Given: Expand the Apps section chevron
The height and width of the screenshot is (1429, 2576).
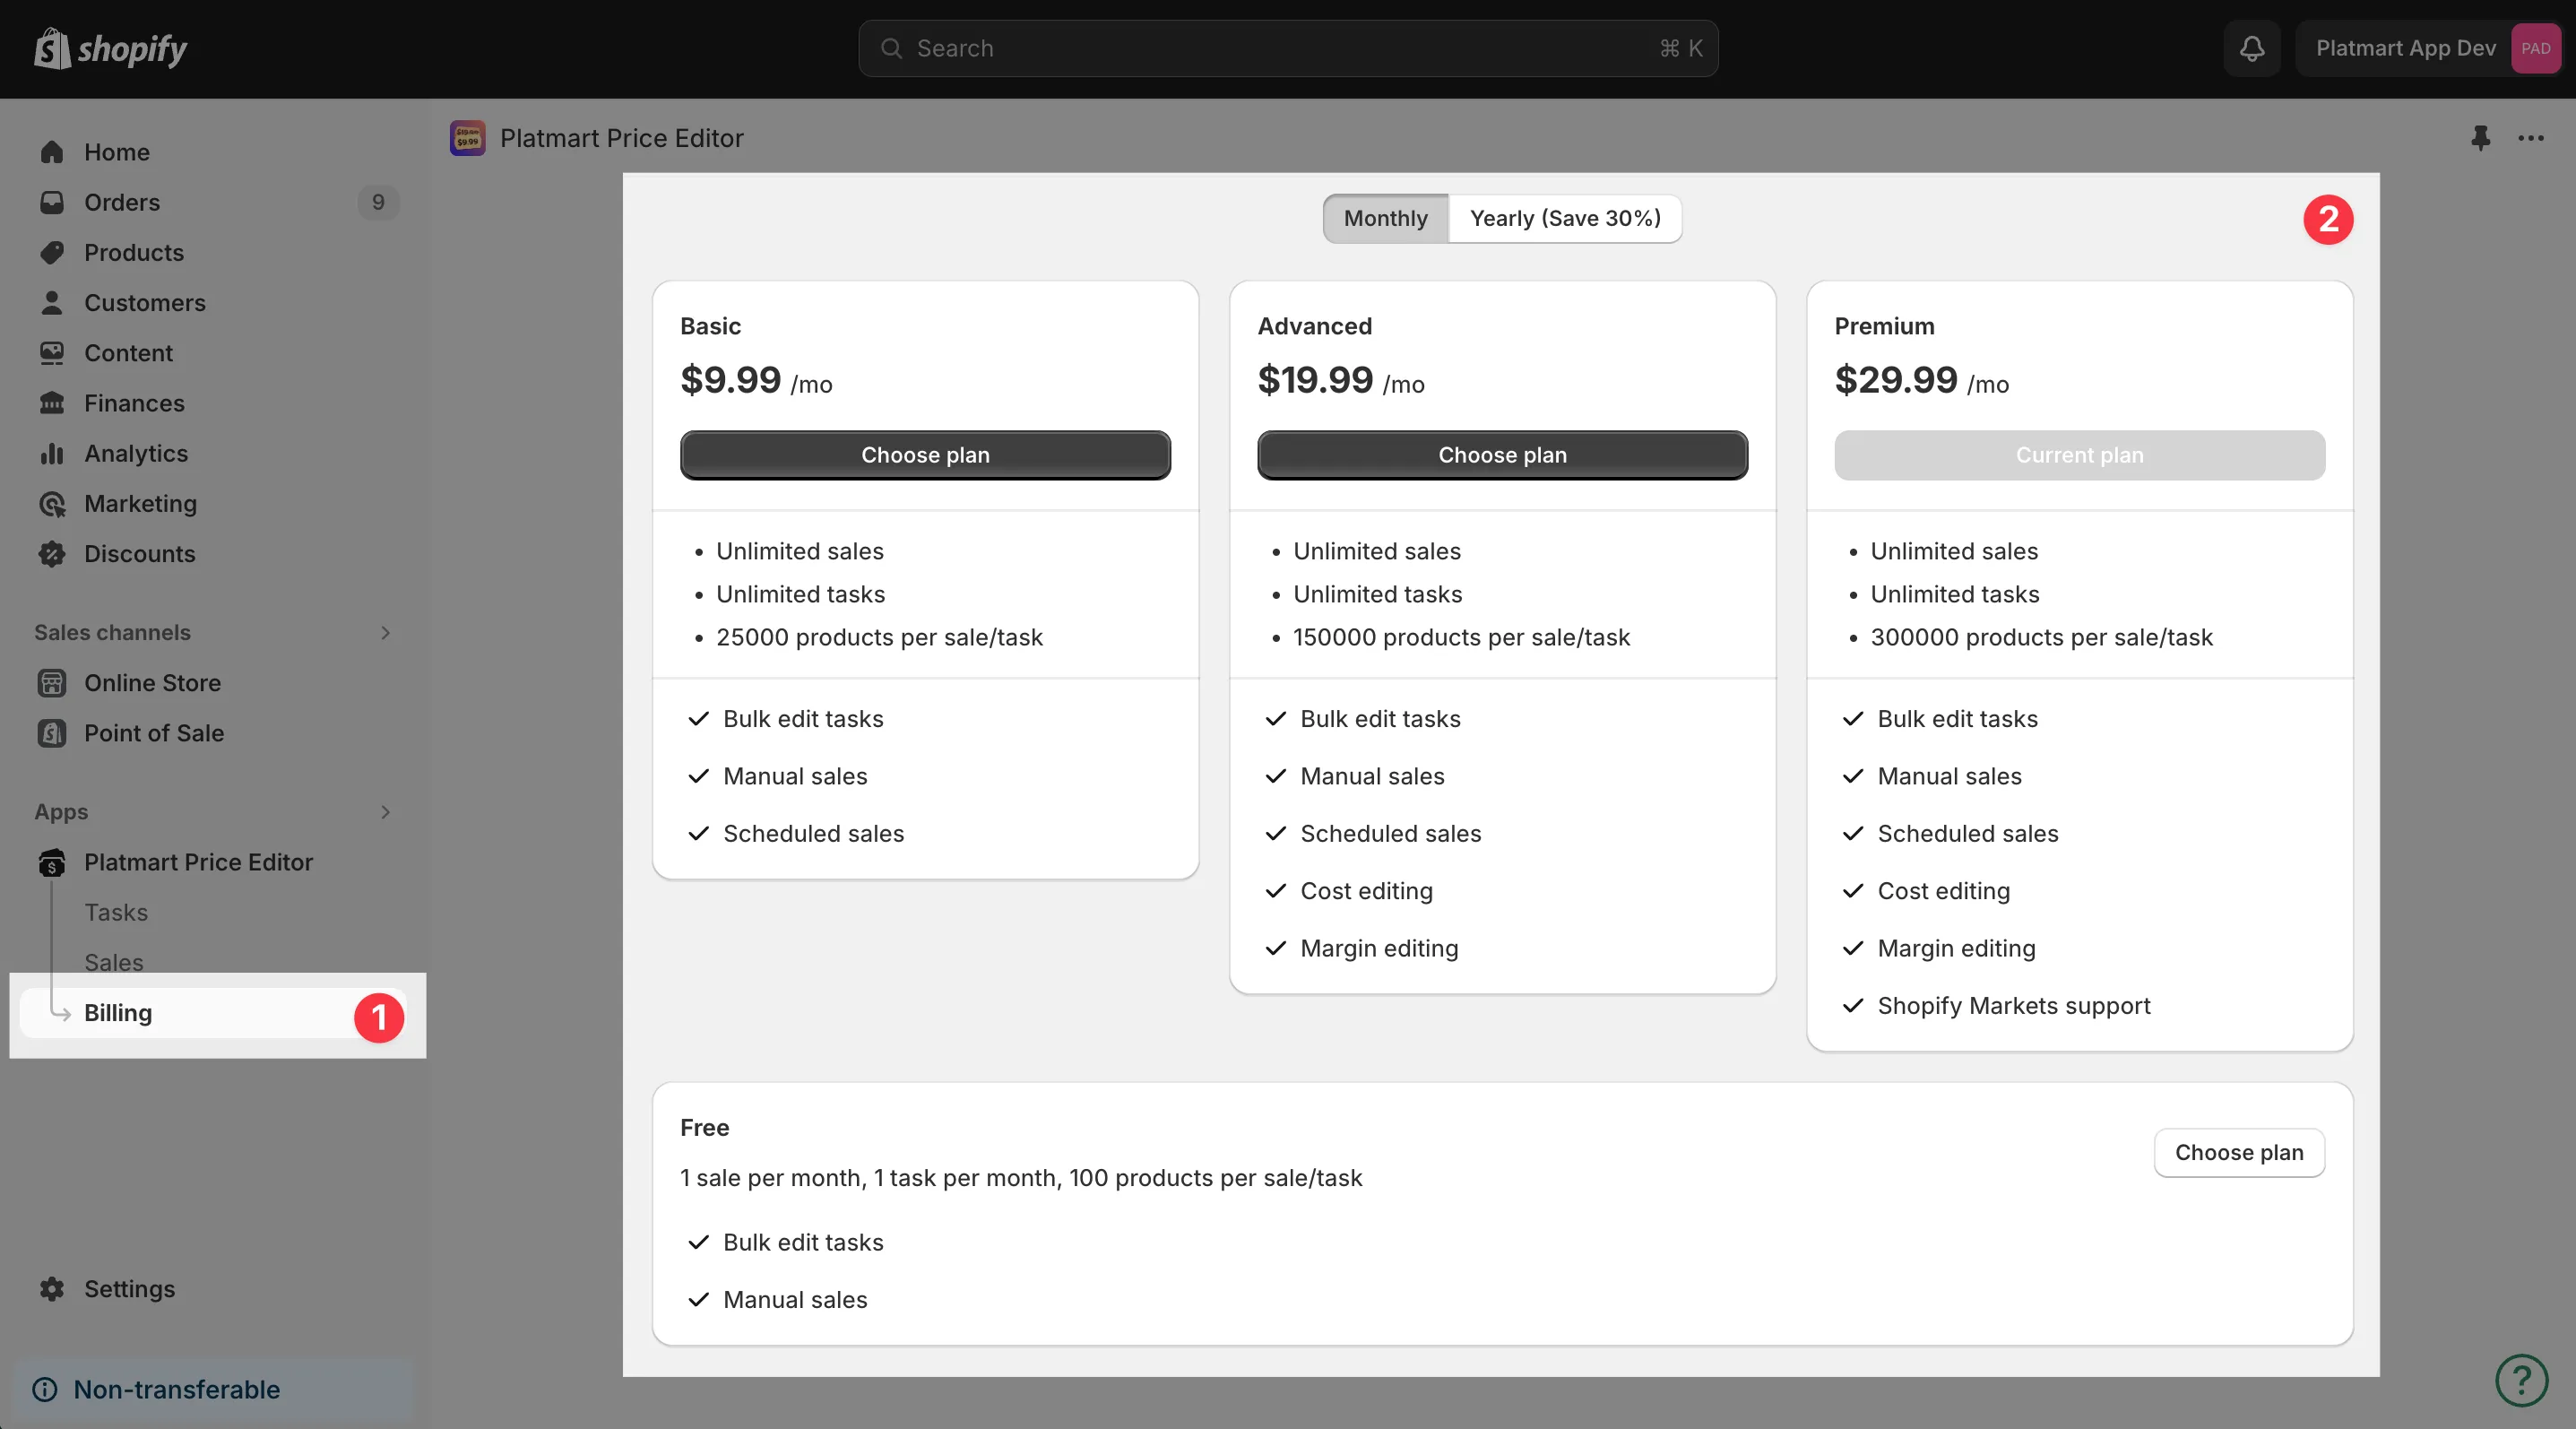Looking at the screenshot, I should [x=385, y=812].
